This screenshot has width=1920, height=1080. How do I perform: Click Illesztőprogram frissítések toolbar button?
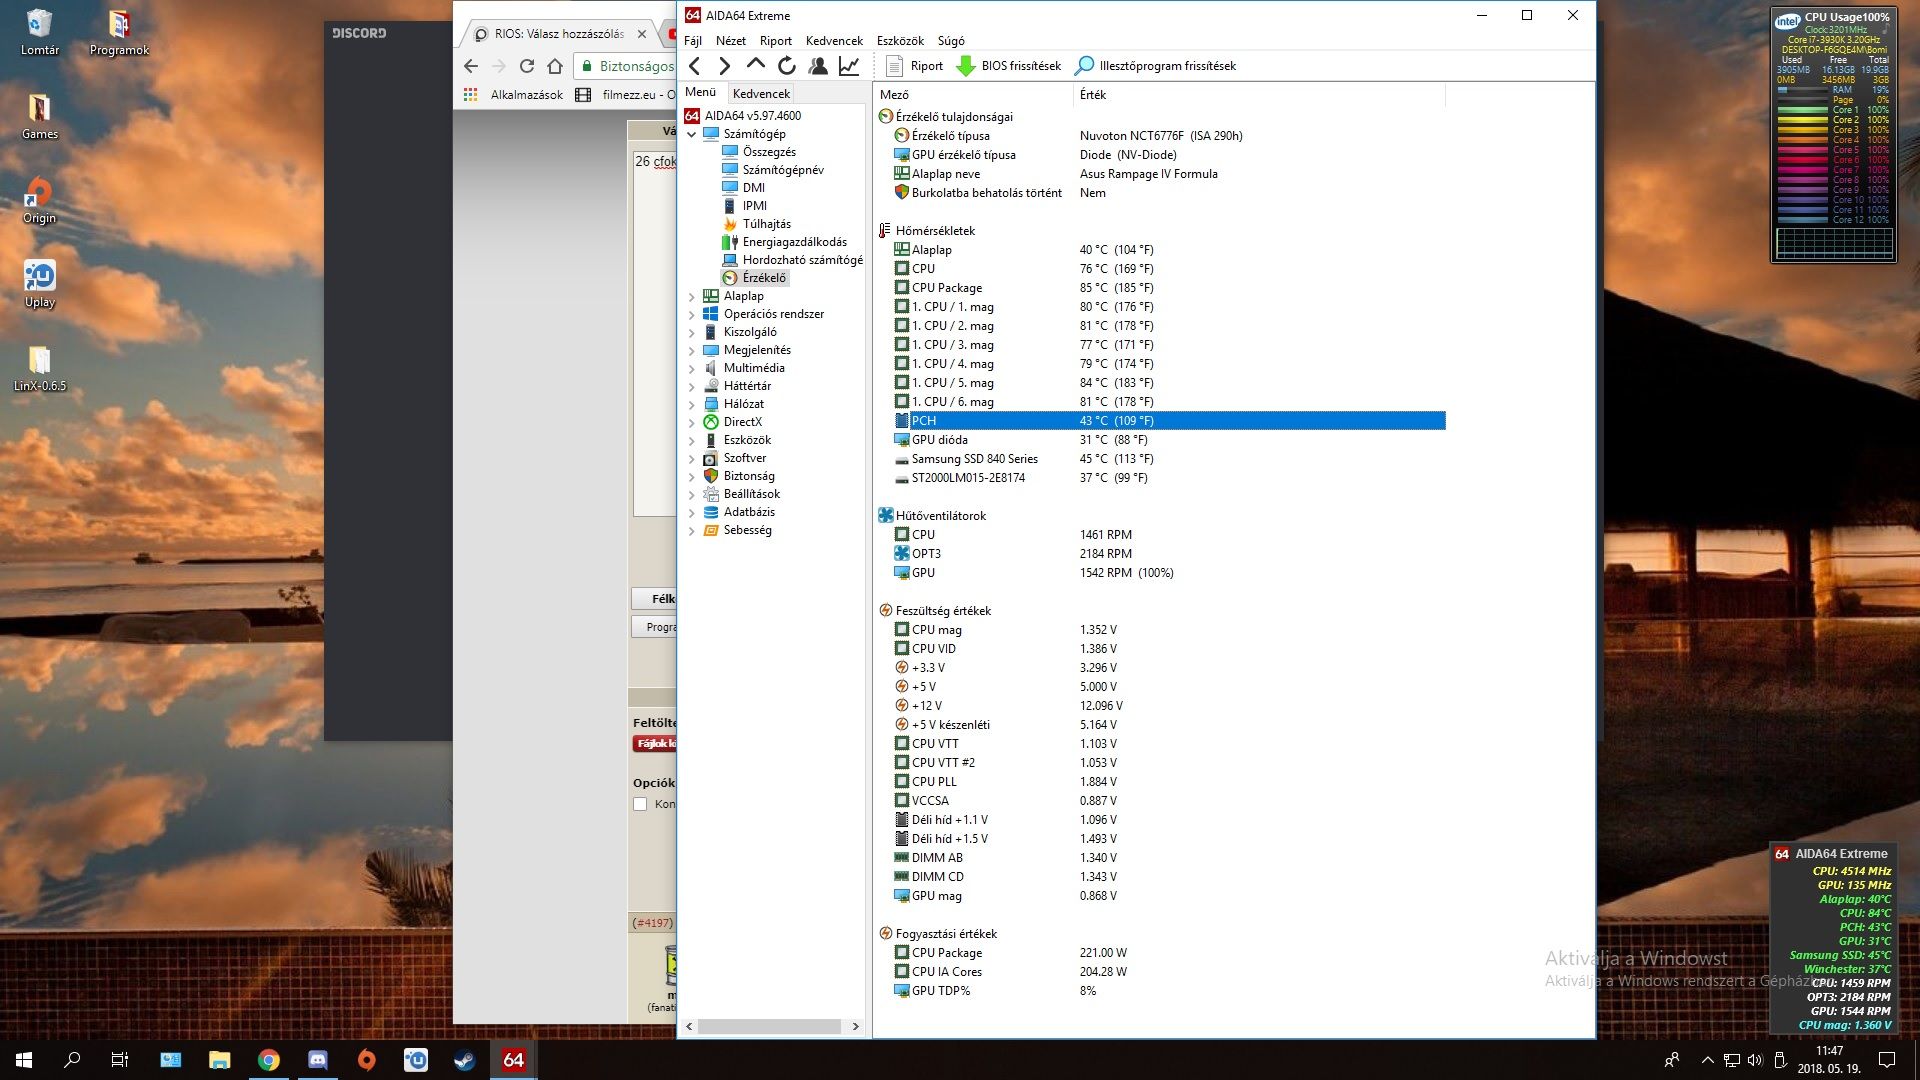[x=1155, y=66]
